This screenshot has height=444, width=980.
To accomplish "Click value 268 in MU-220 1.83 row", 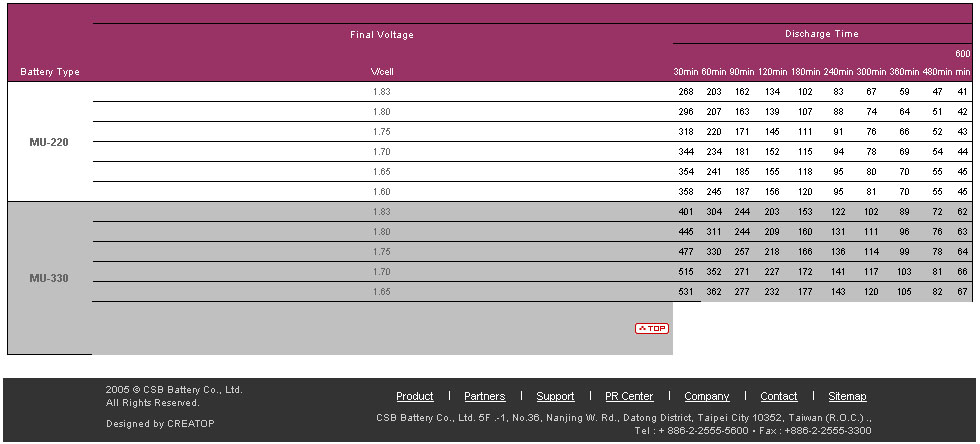I will pos(686,92).
